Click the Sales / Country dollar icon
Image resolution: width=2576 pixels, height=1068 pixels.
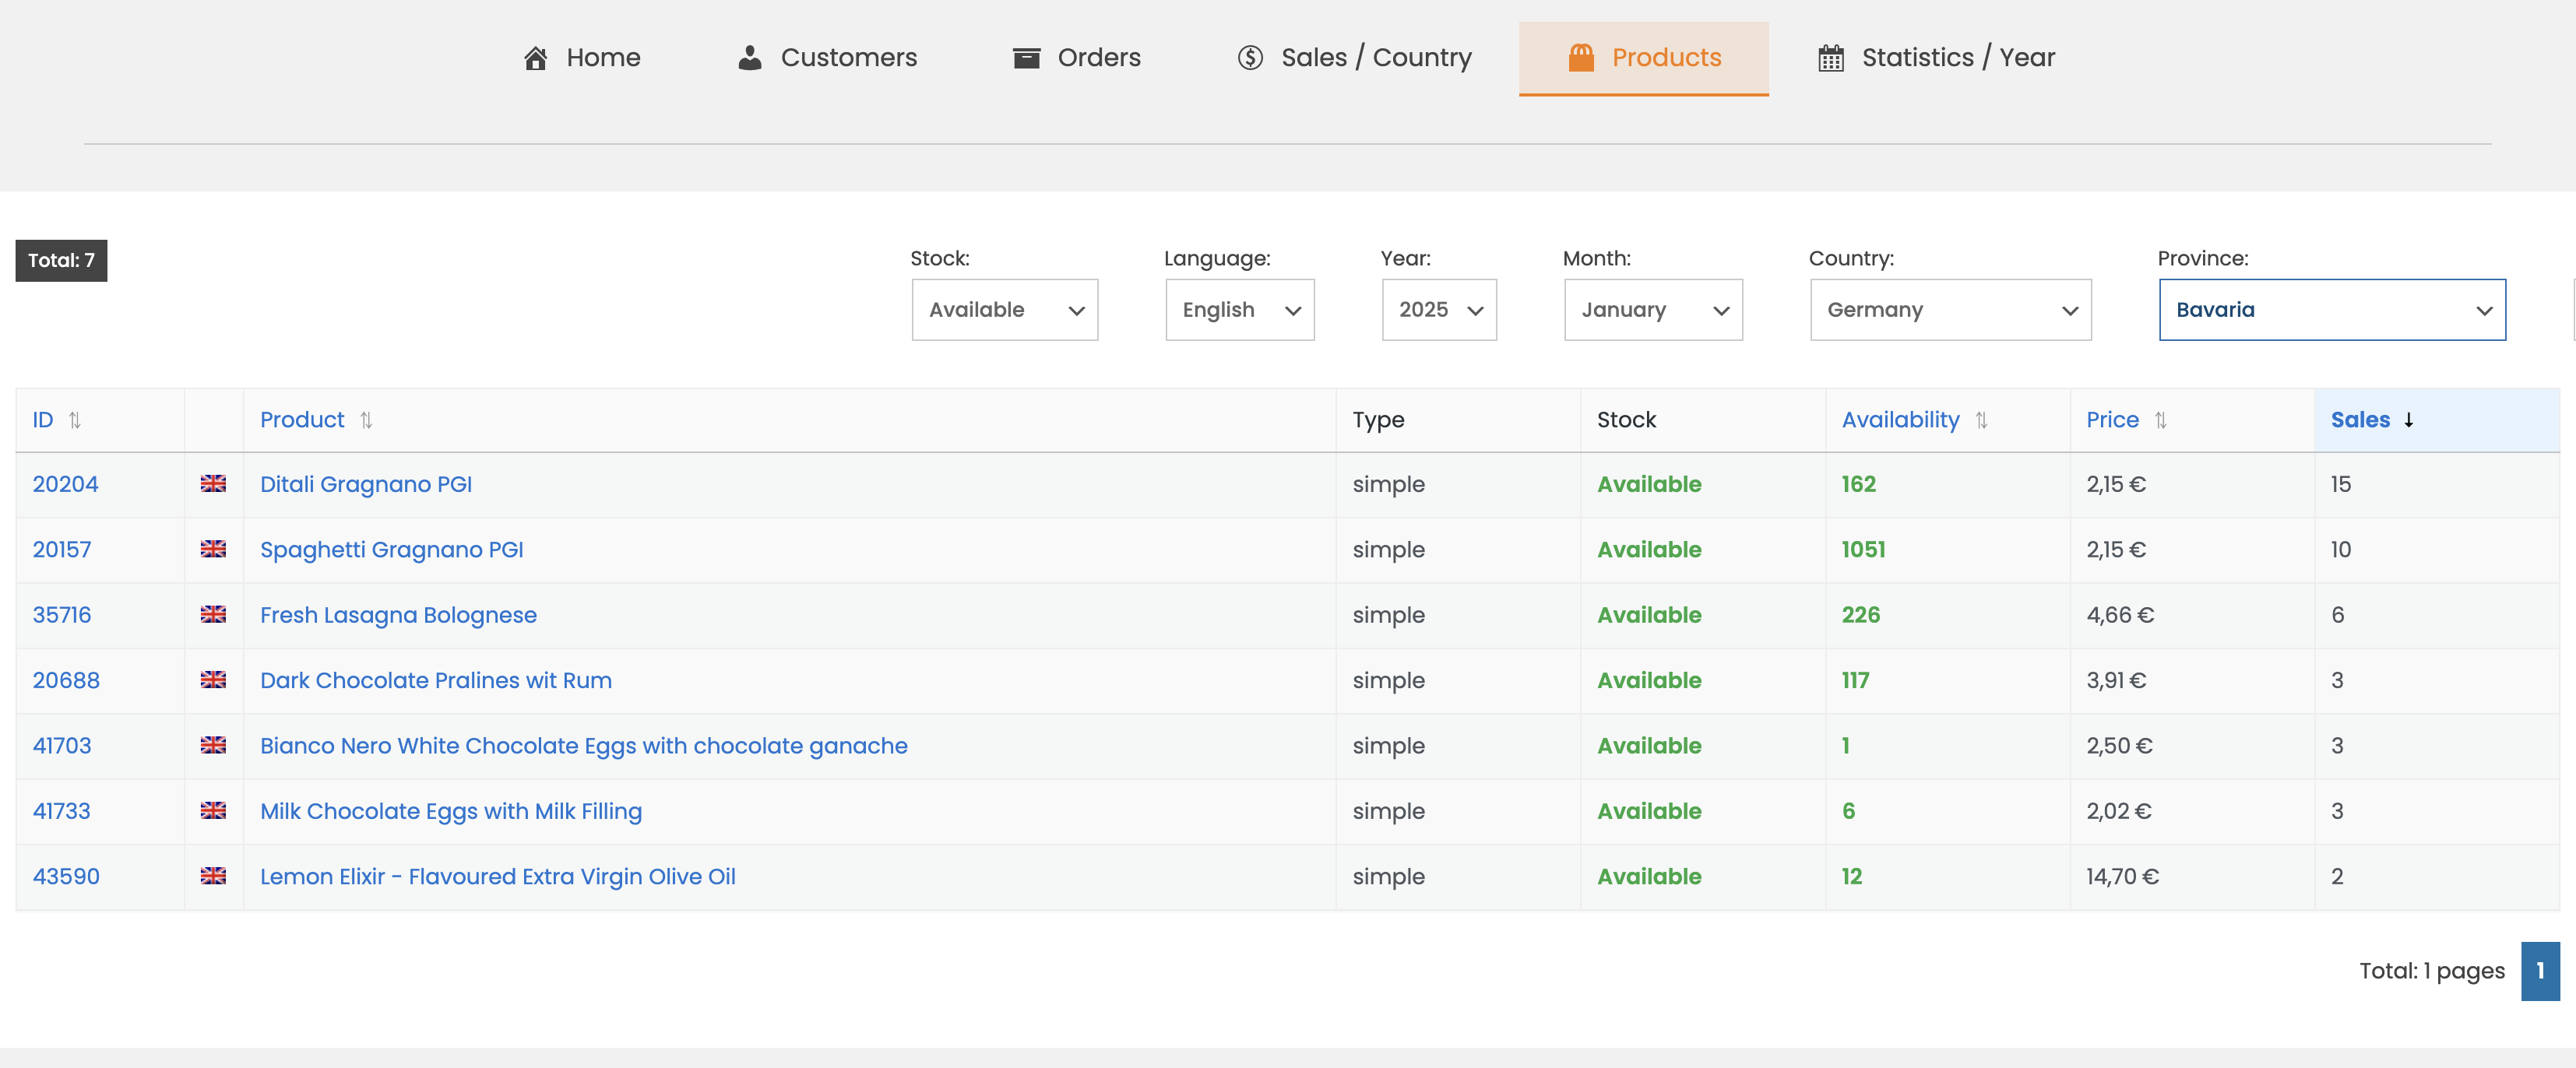[x=1250, y=58]
